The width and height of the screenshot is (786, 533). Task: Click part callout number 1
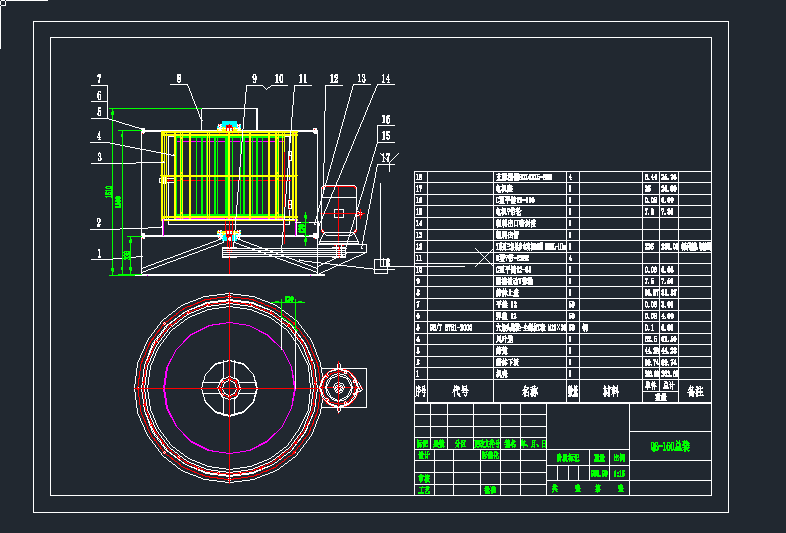99,254
